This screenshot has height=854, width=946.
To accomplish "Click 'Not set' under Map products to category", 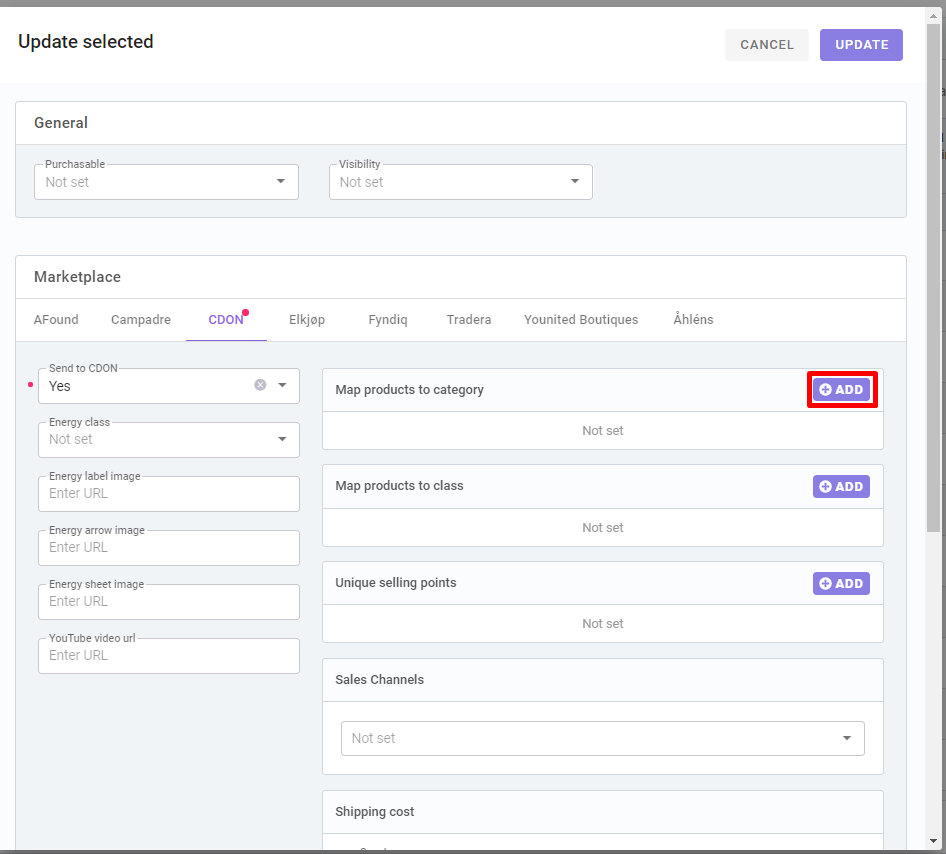I will tap(603, 431).
